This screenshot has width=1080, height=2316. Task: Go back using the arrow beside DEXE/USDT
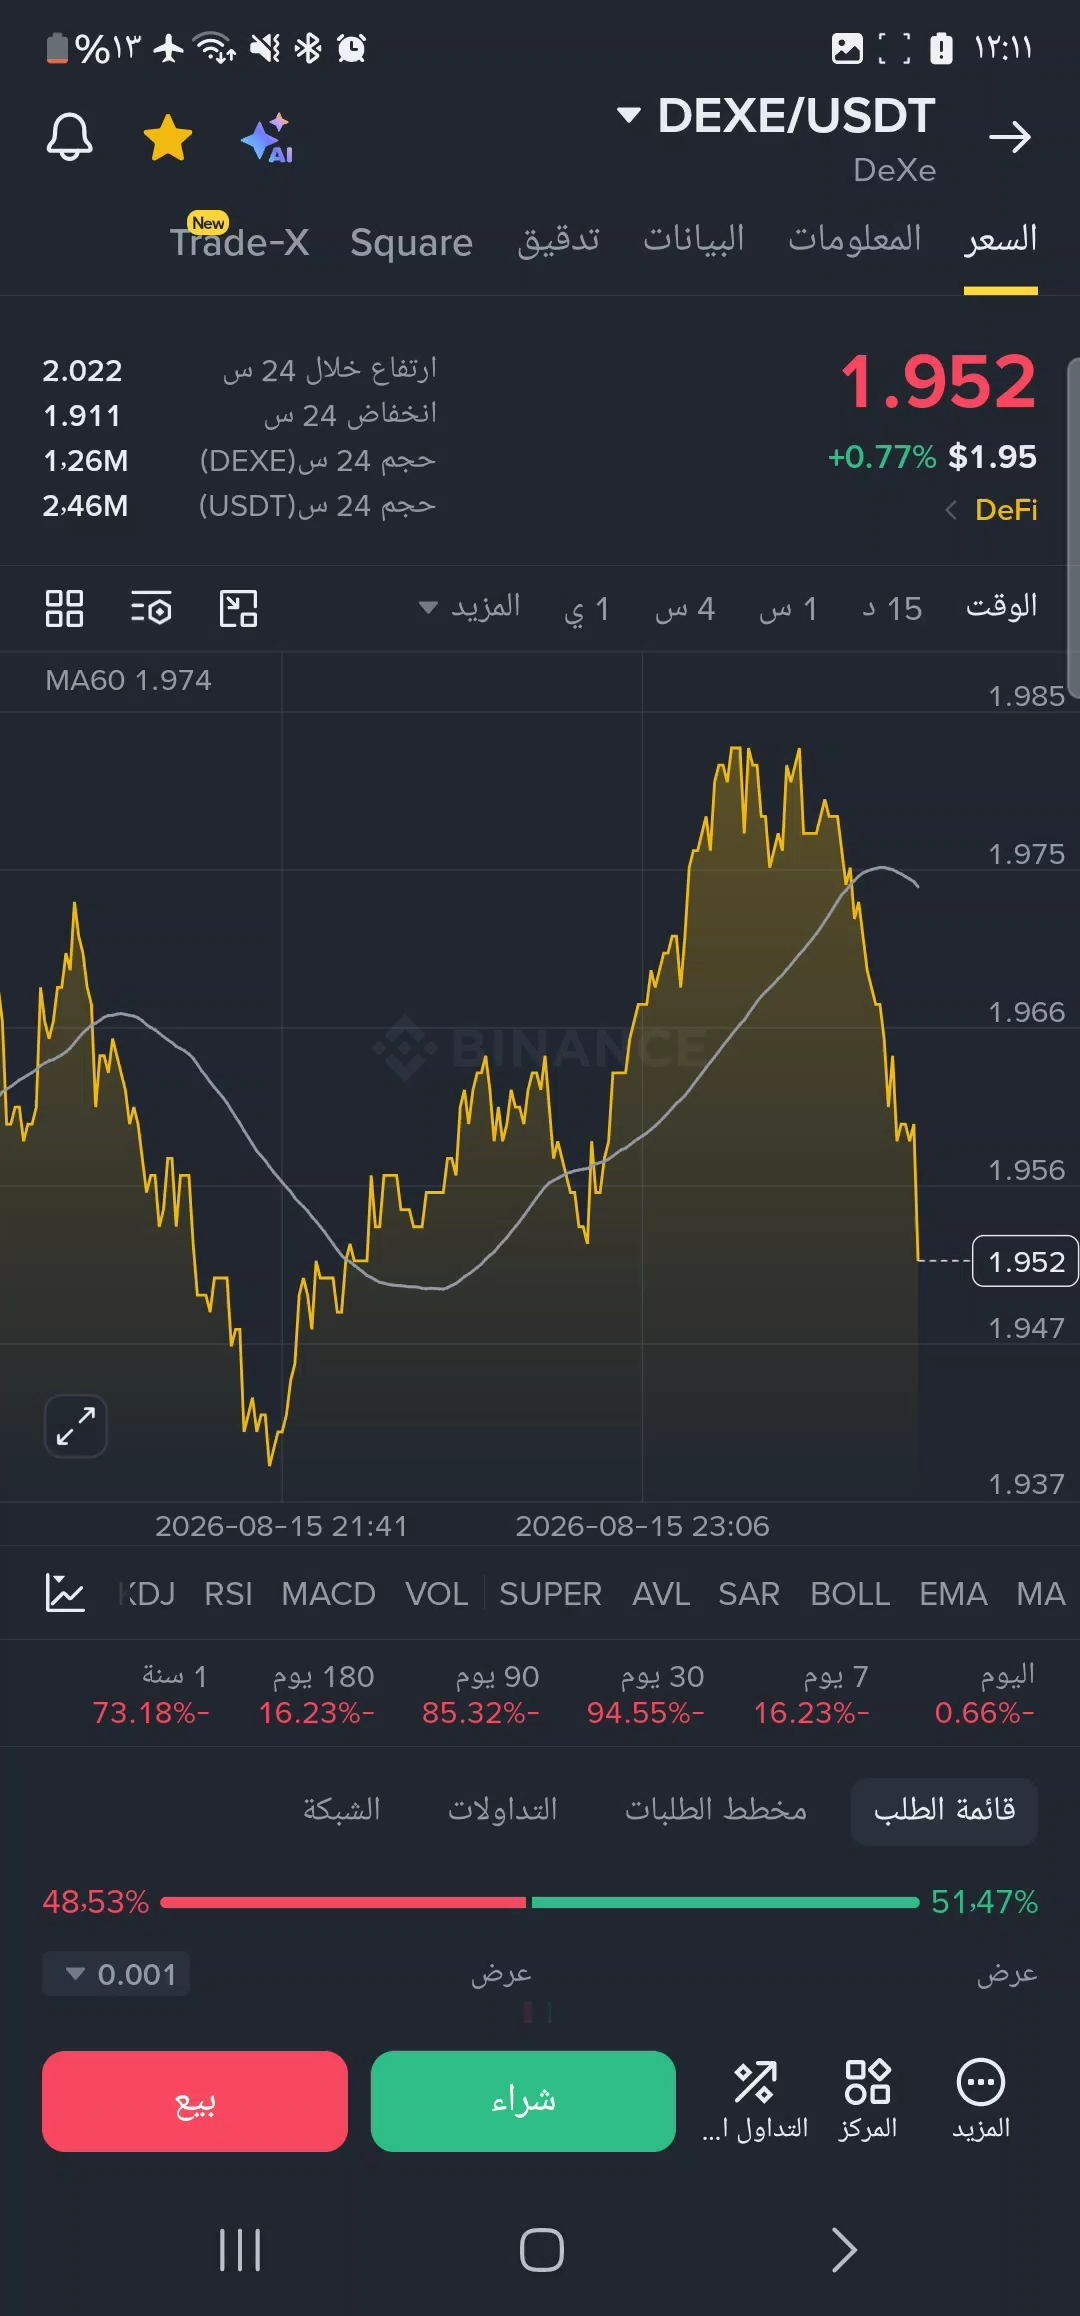[x=1009, y=137]
